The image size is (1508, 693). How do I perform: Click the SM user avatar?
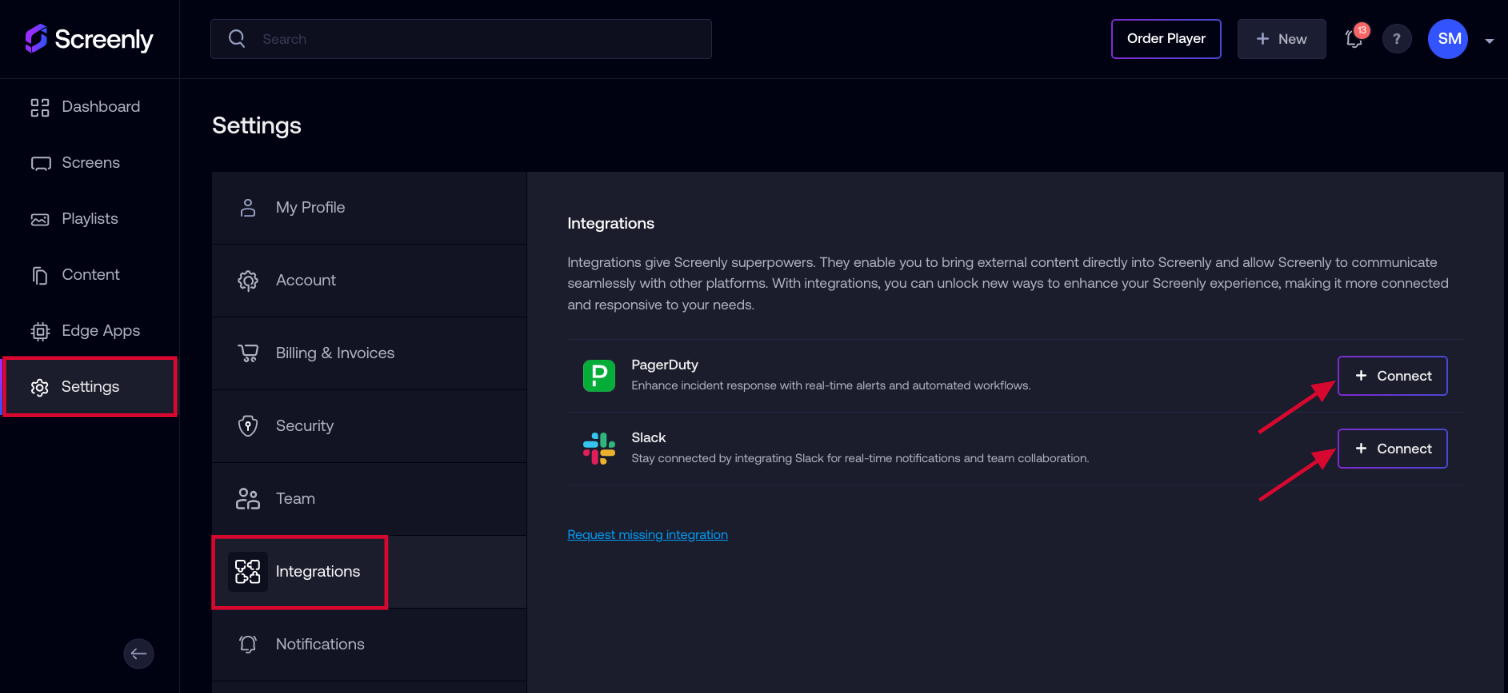pos(1448,39)
